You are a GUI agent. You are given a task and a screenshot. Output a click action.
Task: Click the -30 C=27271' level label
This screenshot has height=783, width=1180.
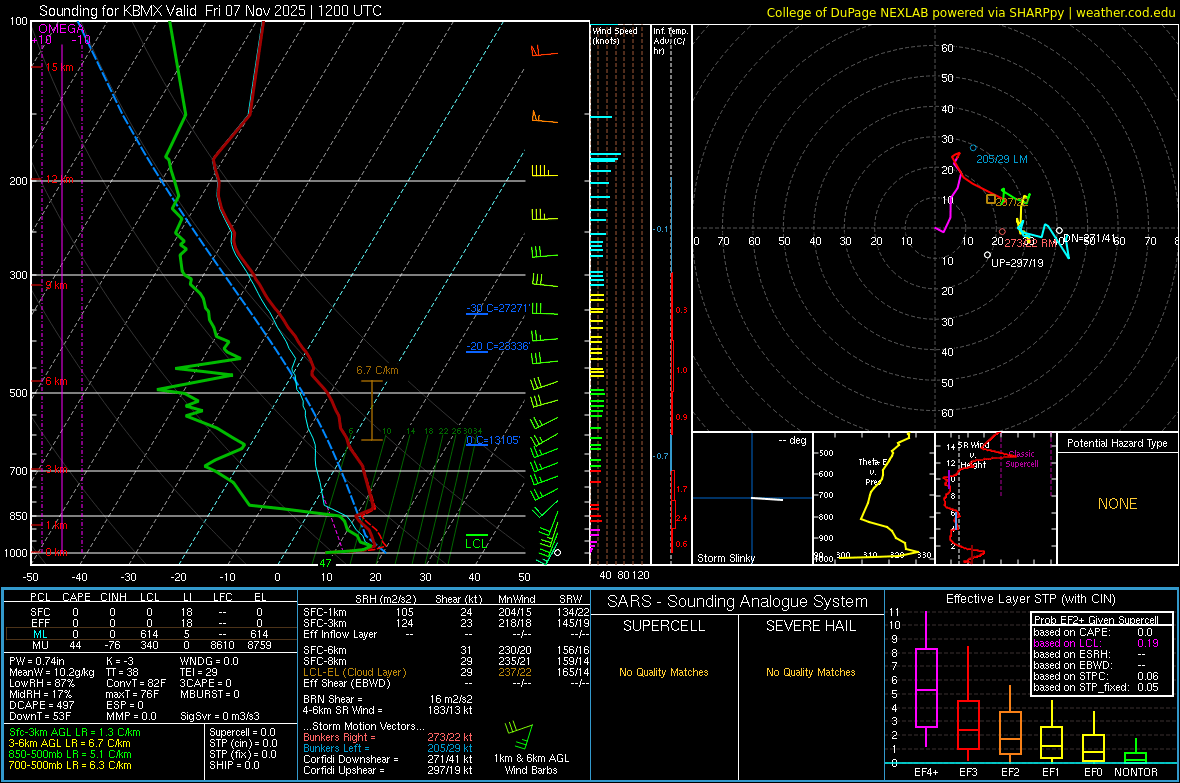pyautogui.click(x=497, y=308)
